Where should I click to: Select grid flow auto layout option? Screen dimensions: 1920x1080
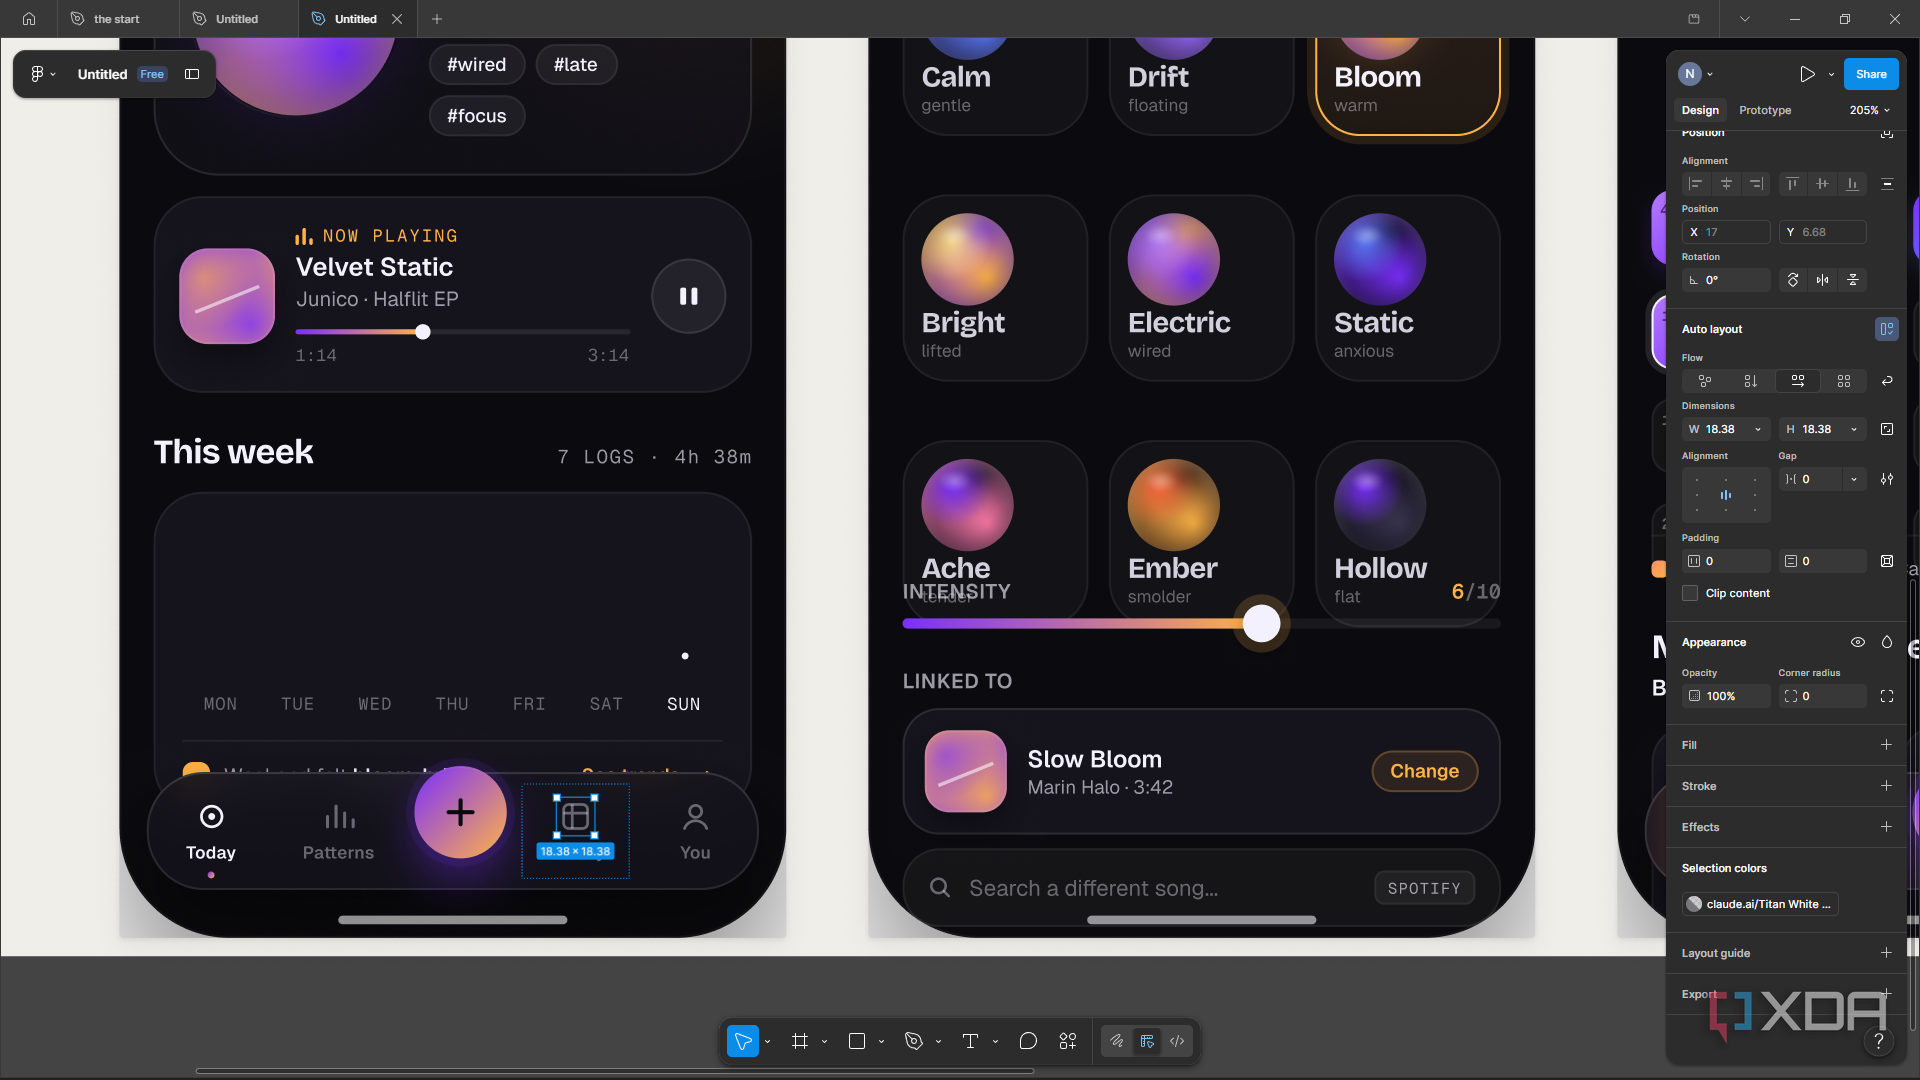[1844, 381]
